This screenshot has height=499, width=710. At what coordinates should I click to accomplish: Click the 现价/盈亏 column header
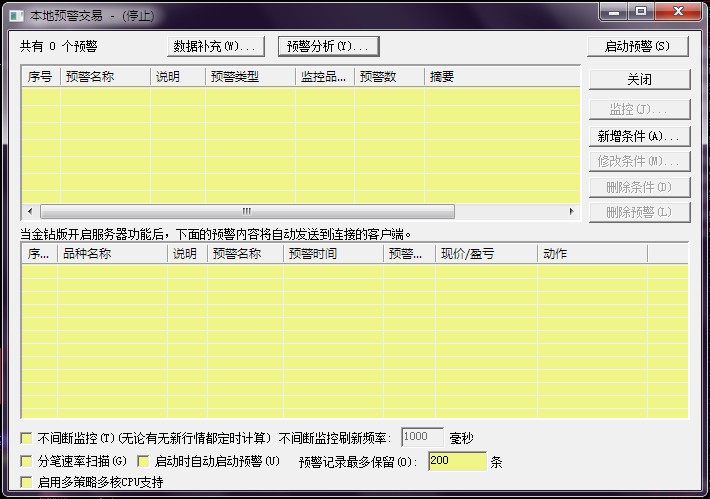[x=486, y=254]
